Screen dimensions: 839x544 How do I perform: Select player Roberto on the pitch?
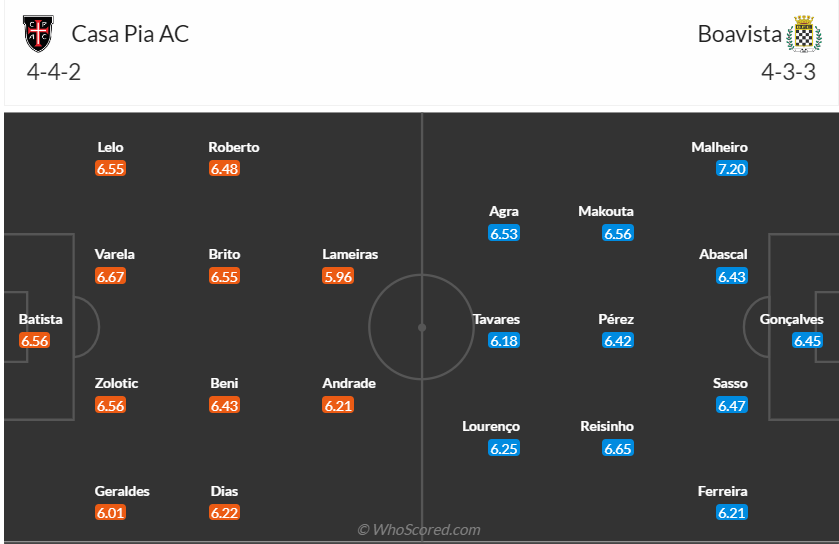(234, 147)
